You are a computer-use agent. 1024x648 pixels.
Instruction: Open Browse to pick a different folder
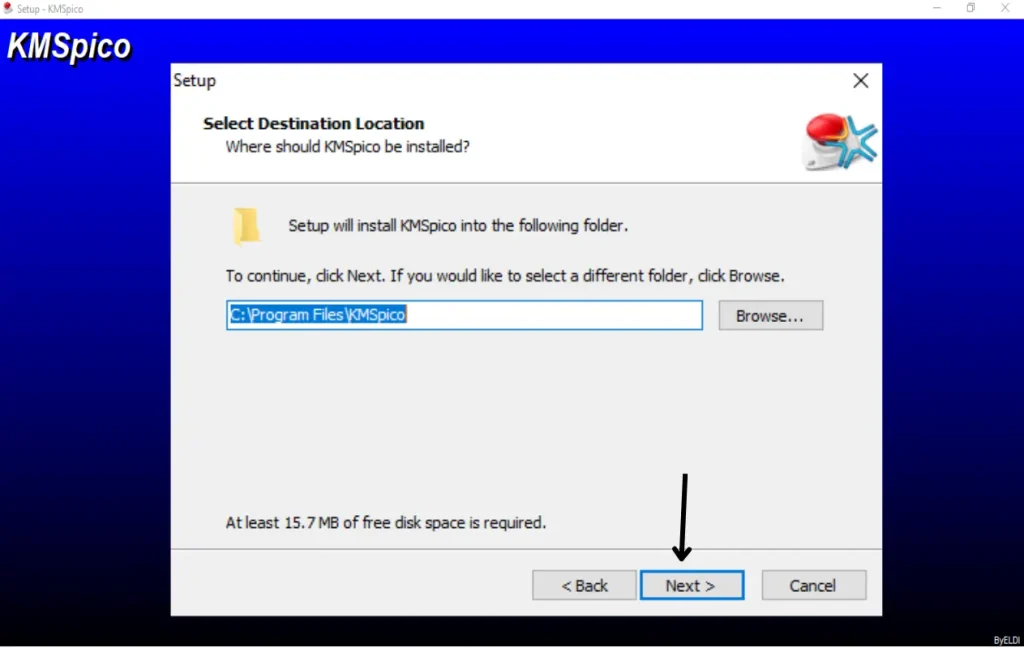(770, 315)
